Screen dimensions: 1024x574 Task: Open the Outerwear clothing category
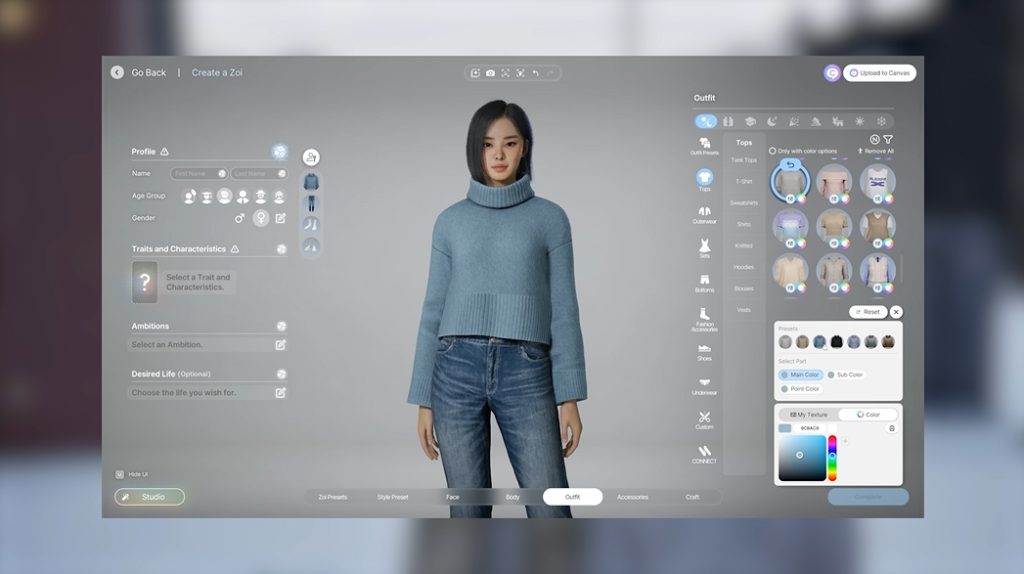[x=704, y=213]
